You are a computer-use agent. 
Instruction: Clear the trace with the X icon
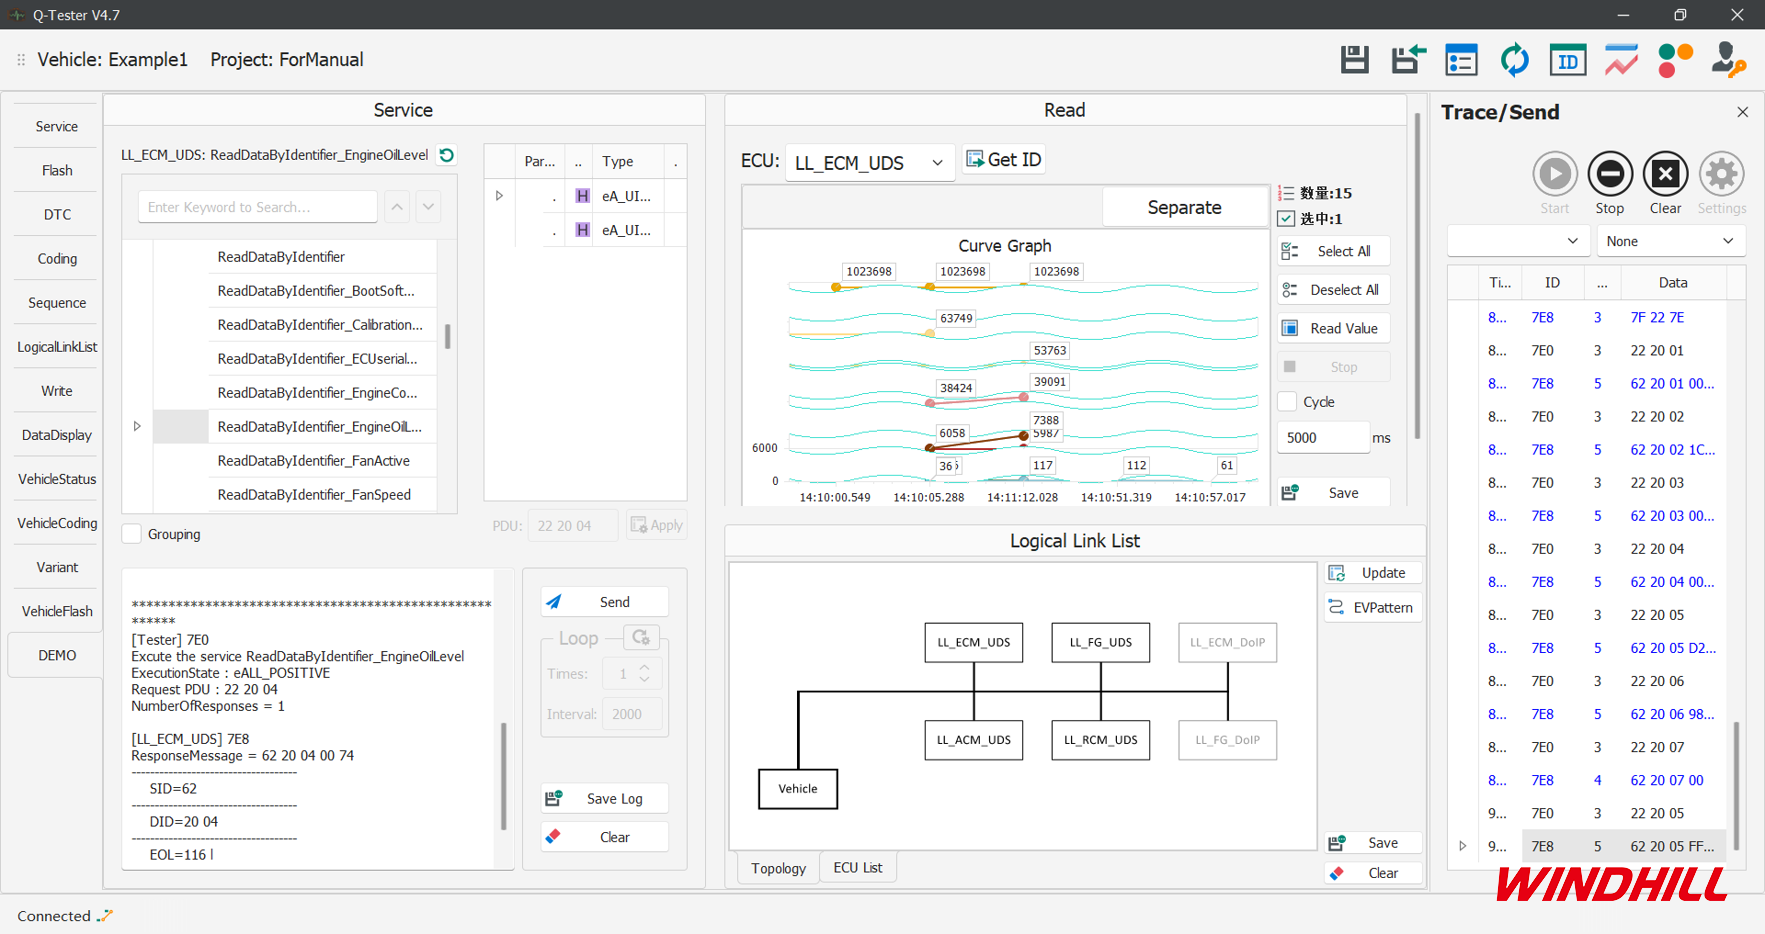tap(1665, 175)
